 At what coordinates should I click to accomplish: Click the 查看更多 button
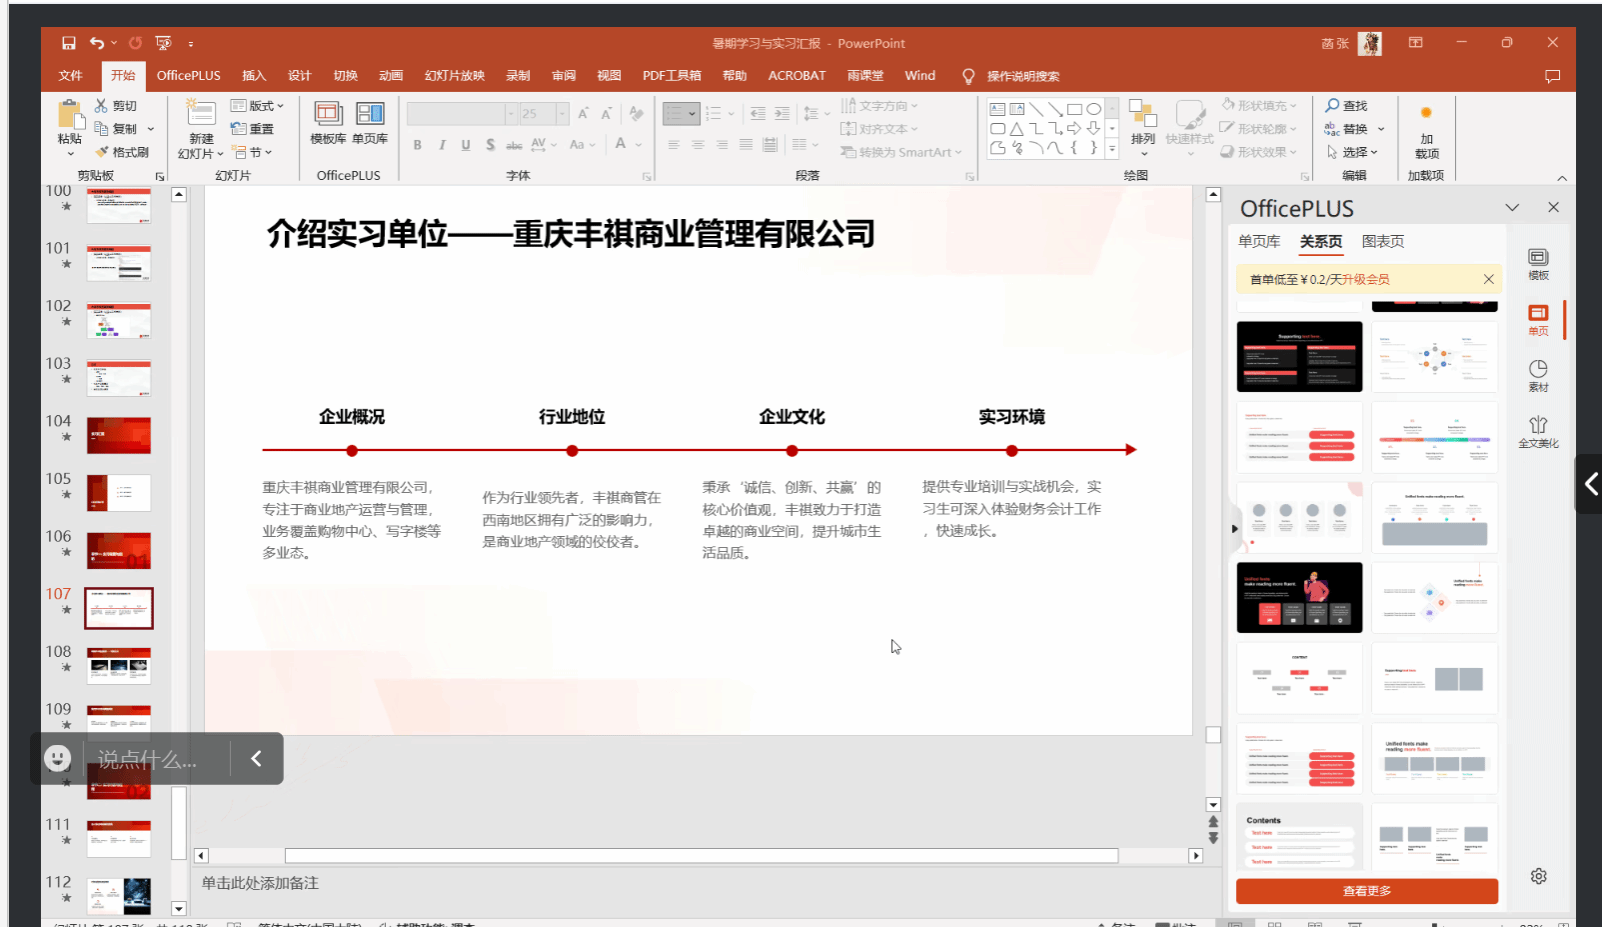pos(1366,891)
